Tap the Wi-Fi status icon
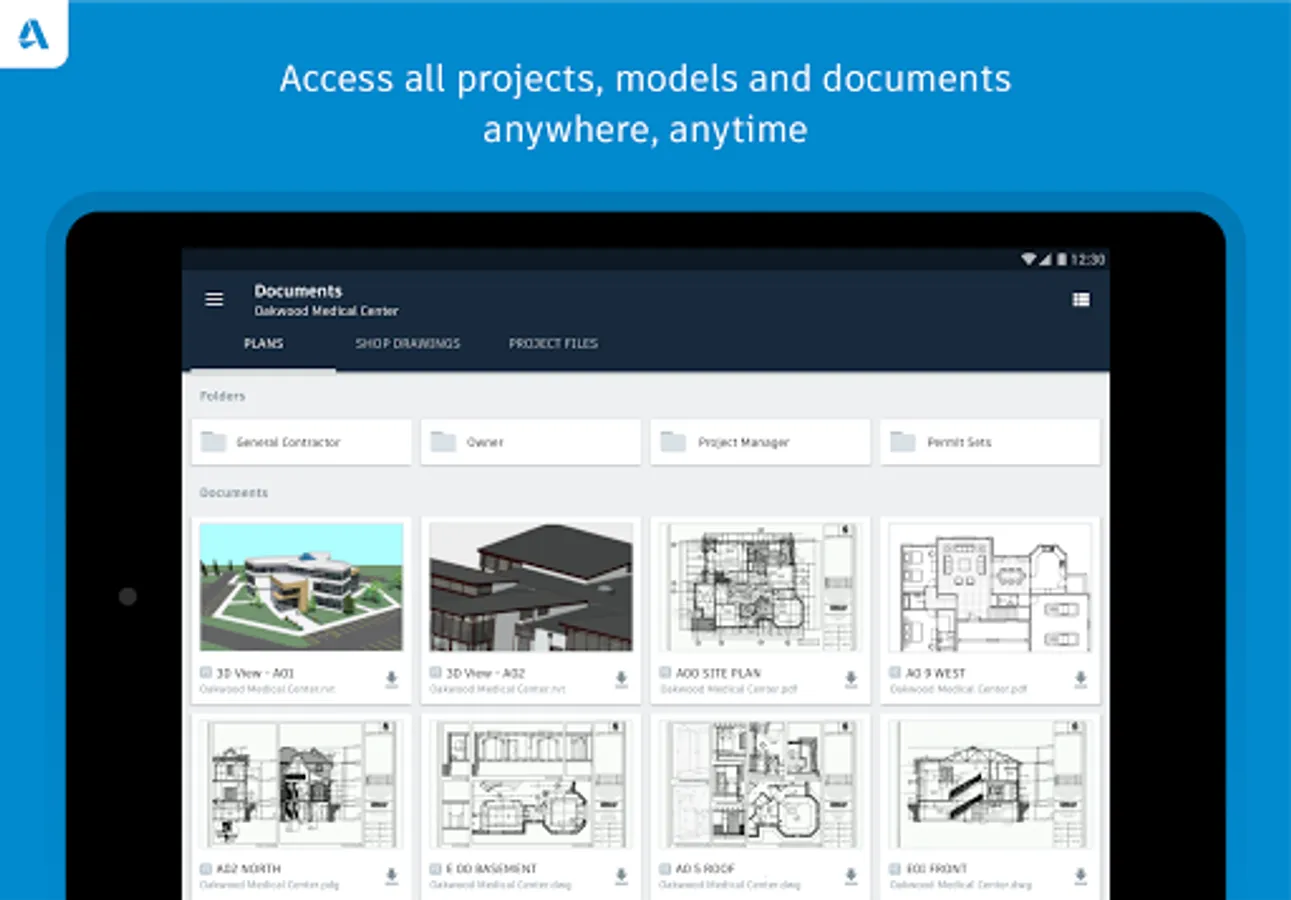The image size is (1291, 900). 1028,260
